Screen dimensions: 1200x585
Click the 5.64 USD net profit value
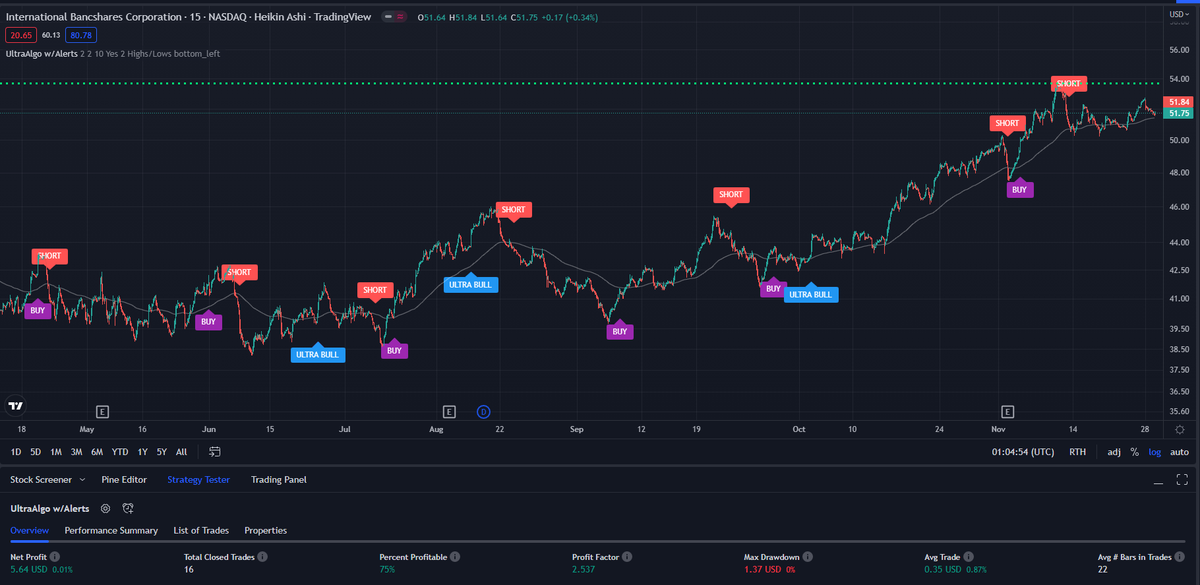click(28, 569)
